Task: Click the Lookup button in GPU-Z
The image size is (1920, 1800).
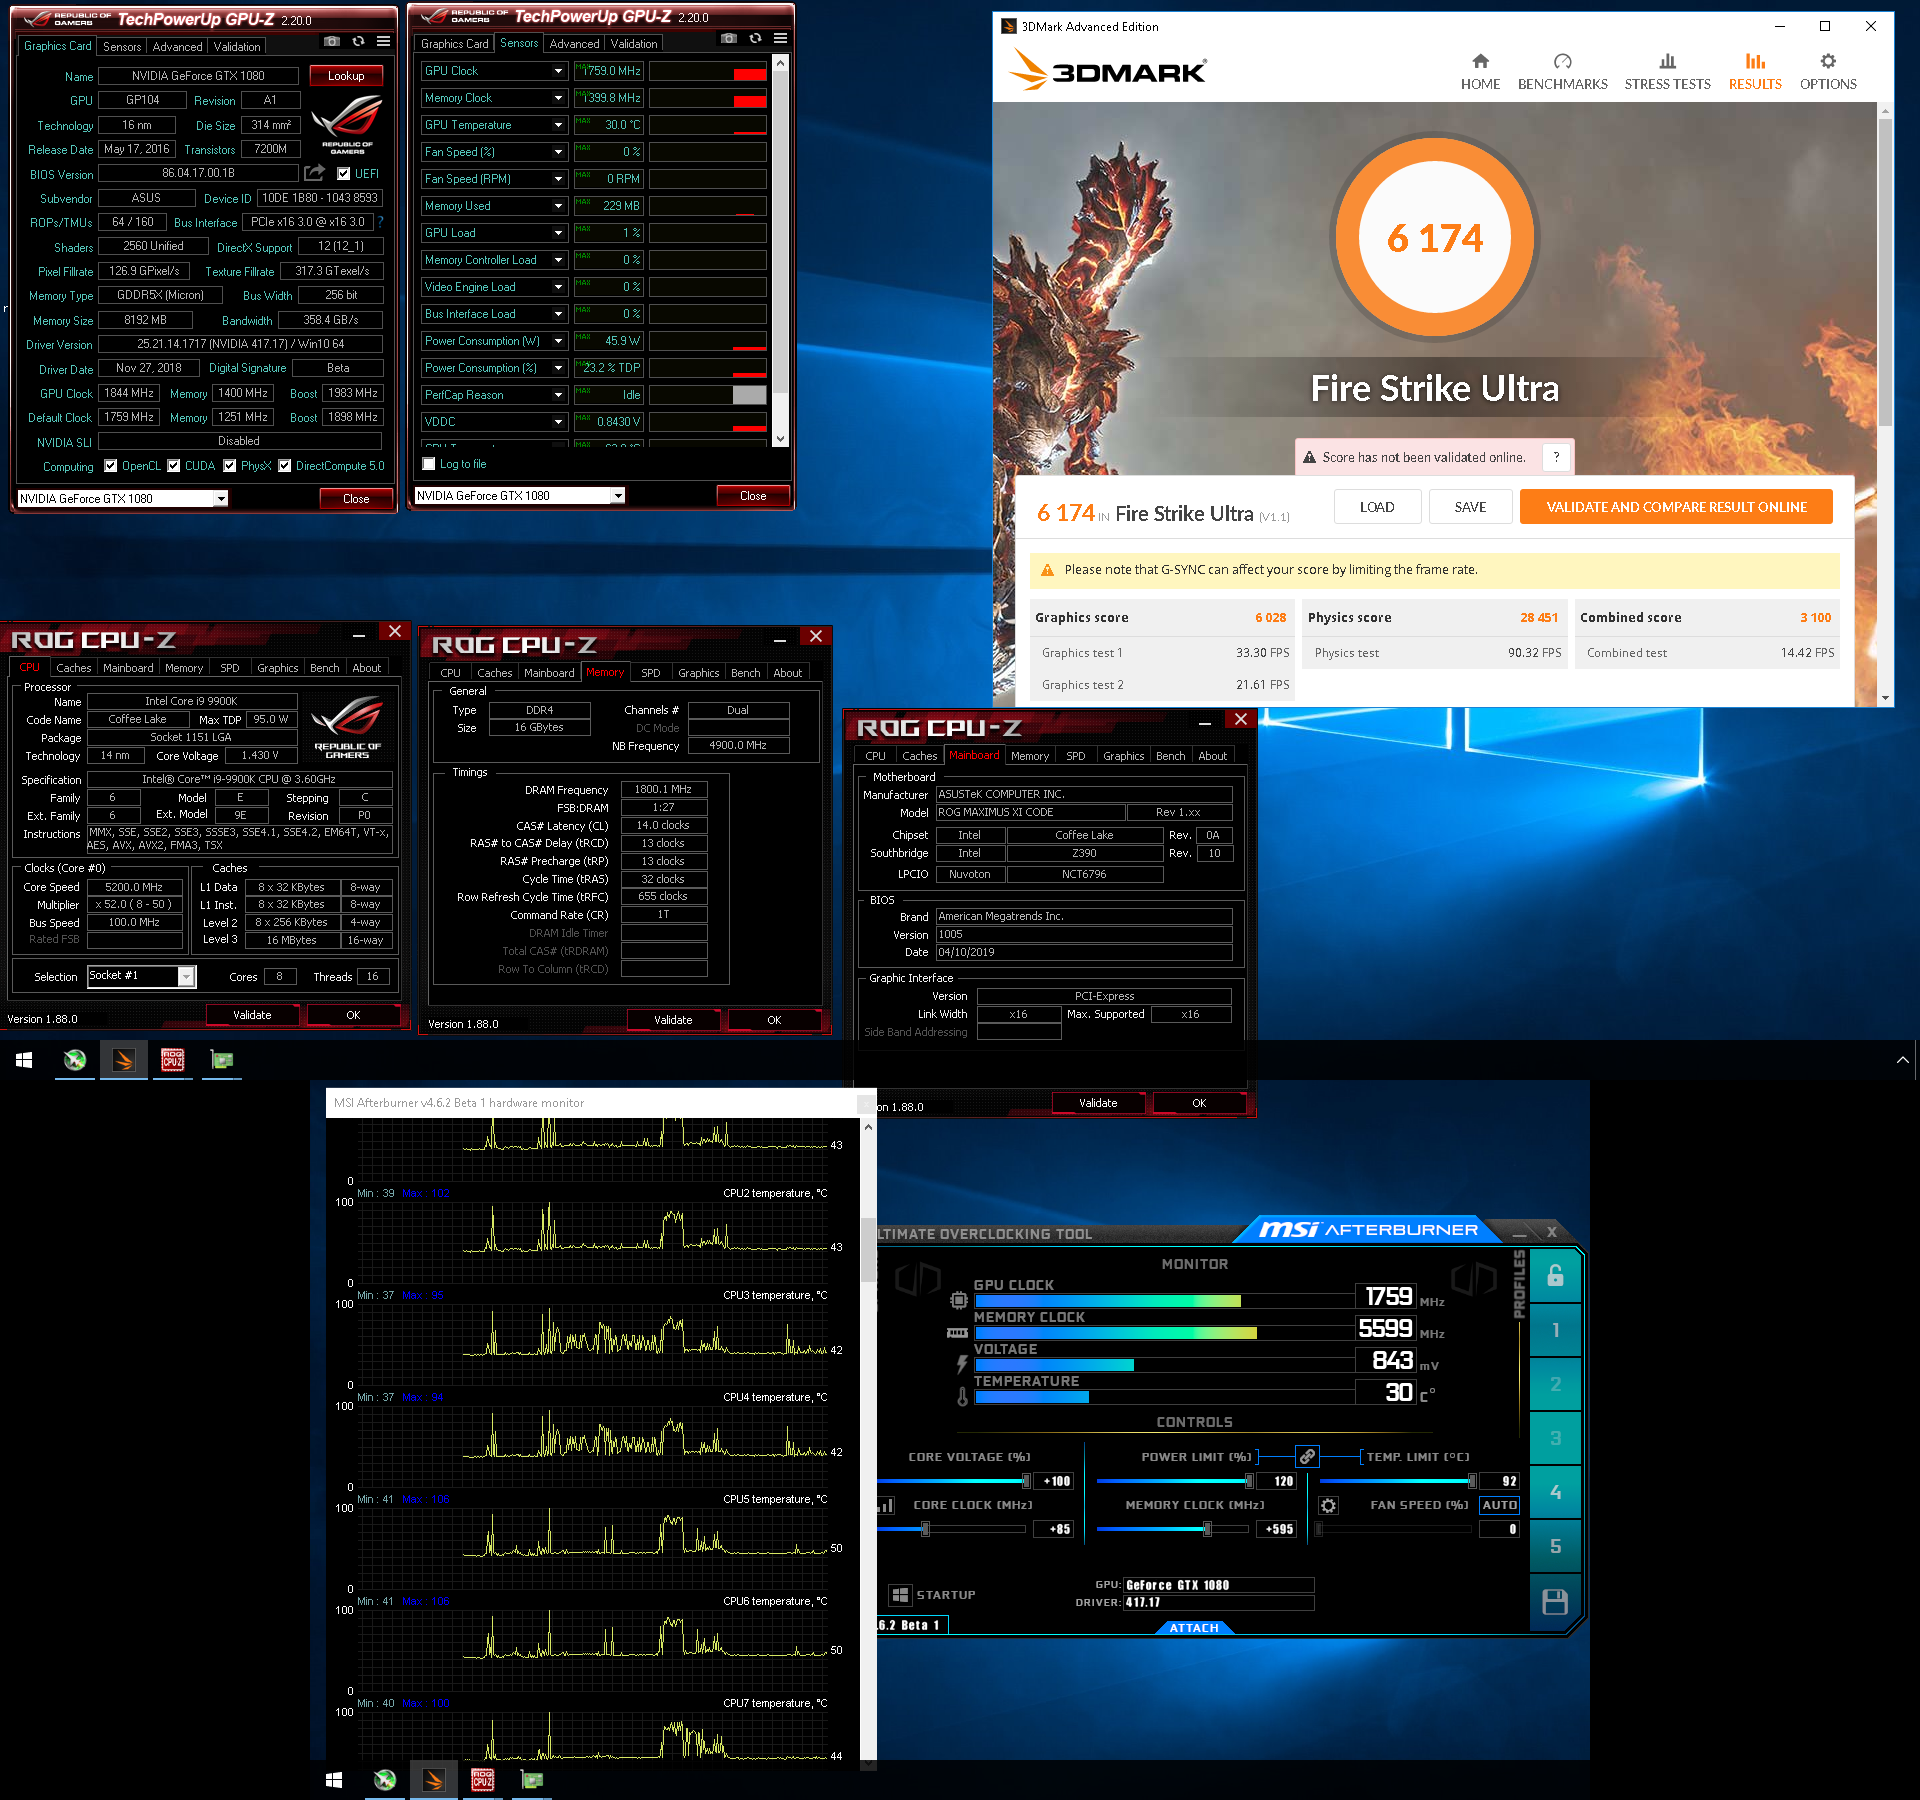Action: [x=346, y=76]
